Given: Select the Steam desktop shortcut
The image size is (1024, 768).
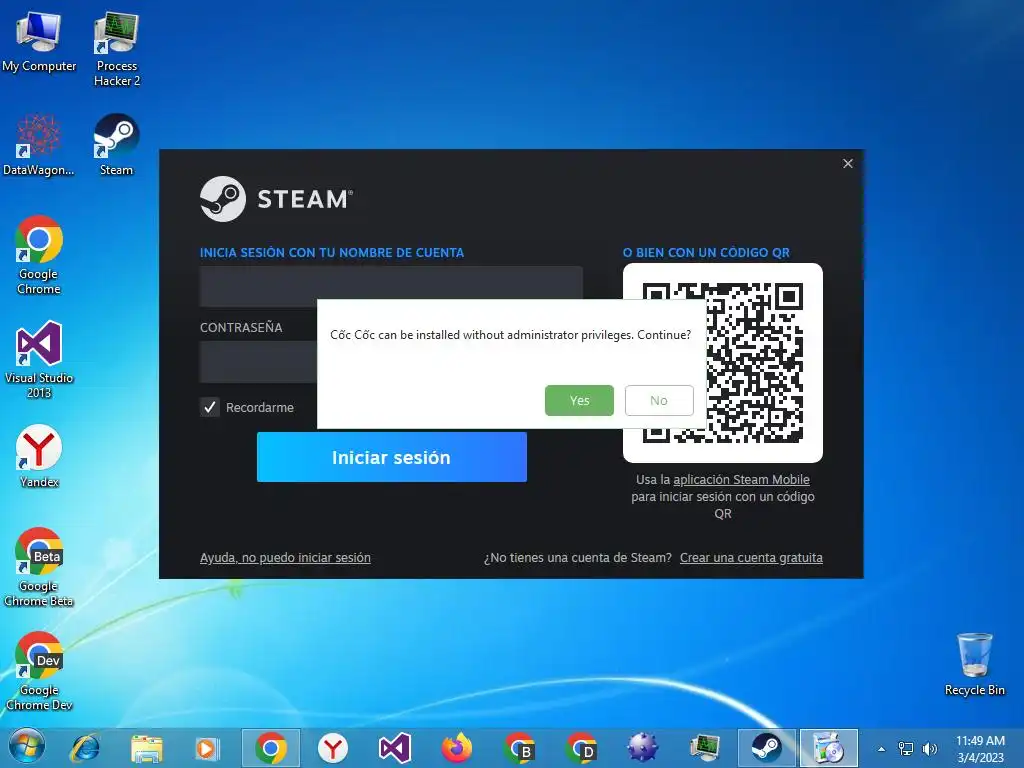Looking at the screenshot, I should (x=116, y=145).
